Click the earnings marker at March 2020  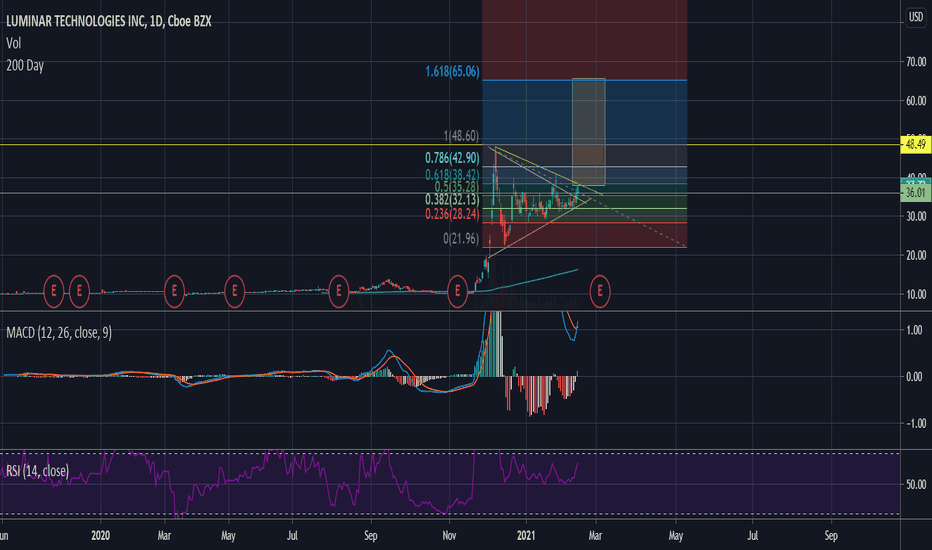[174, 291]
